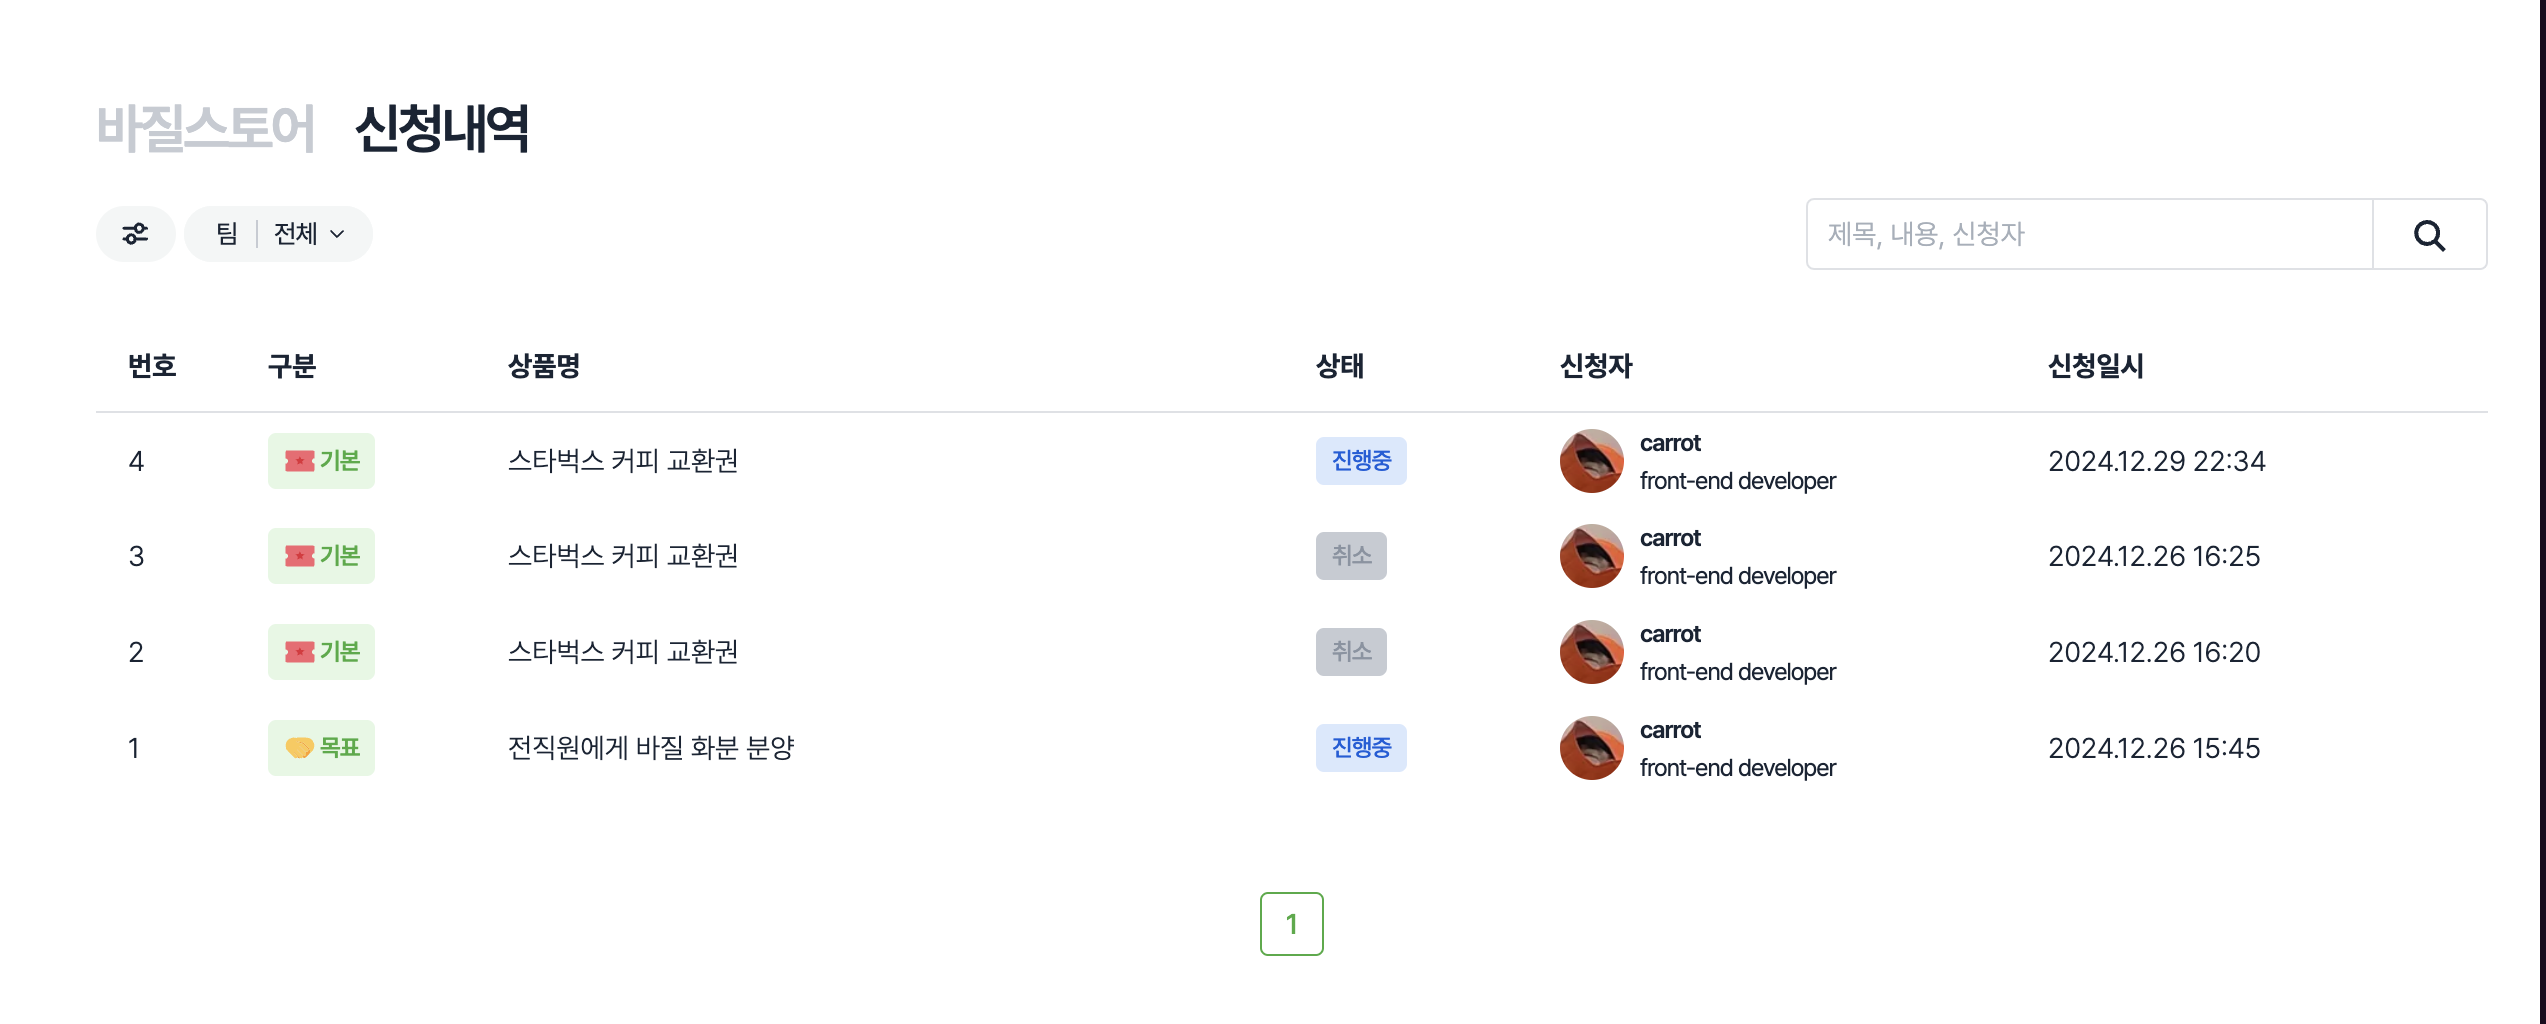Focus the 제목, 내용, 신청자 search field
The image size is (2546, 1024).
tap(2089, 235)
